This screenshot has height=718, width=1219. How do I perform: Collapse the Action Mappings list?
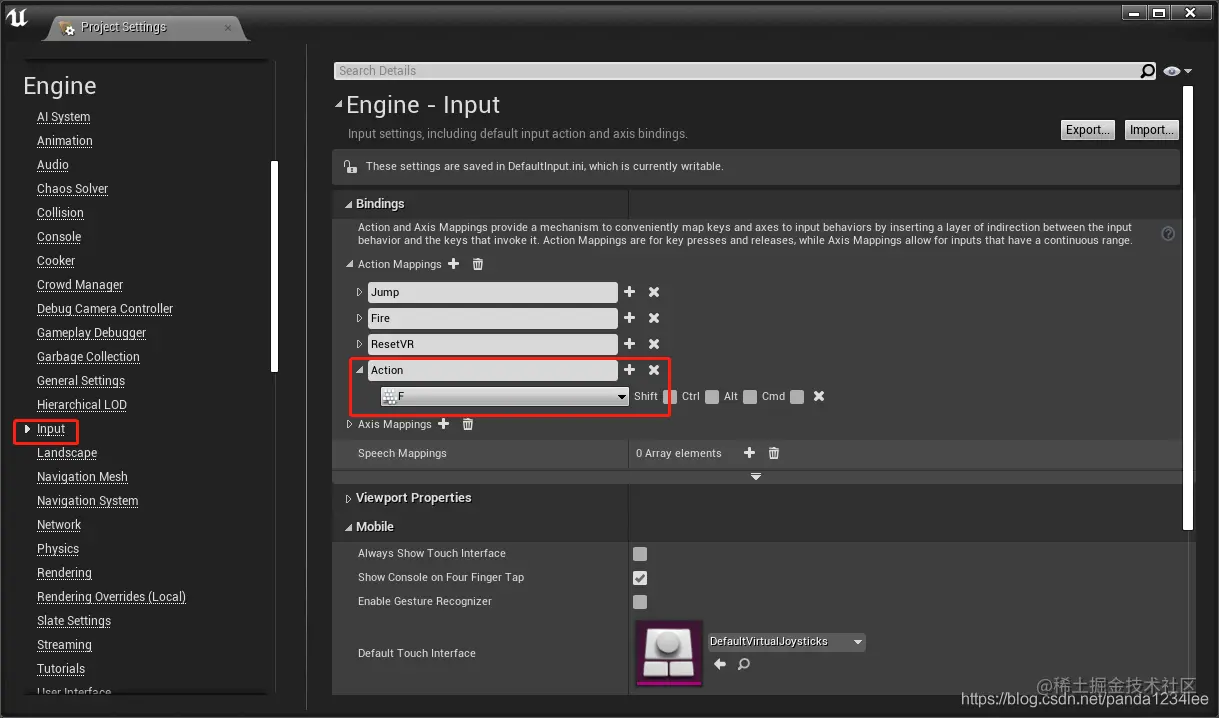tap(349, 265)
